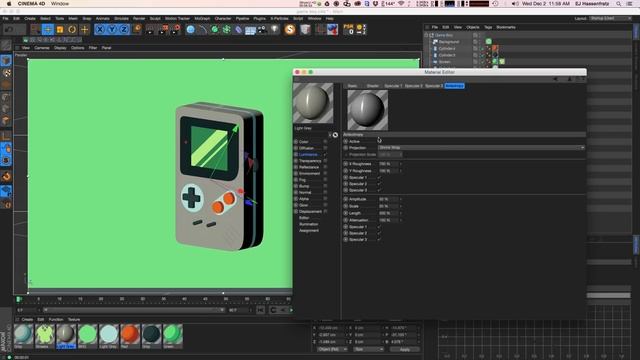Image resolution: width=640 pixels, height=360 pixels.
Task: Toggle the Bump channel checkbox
Action: [325, 186]
